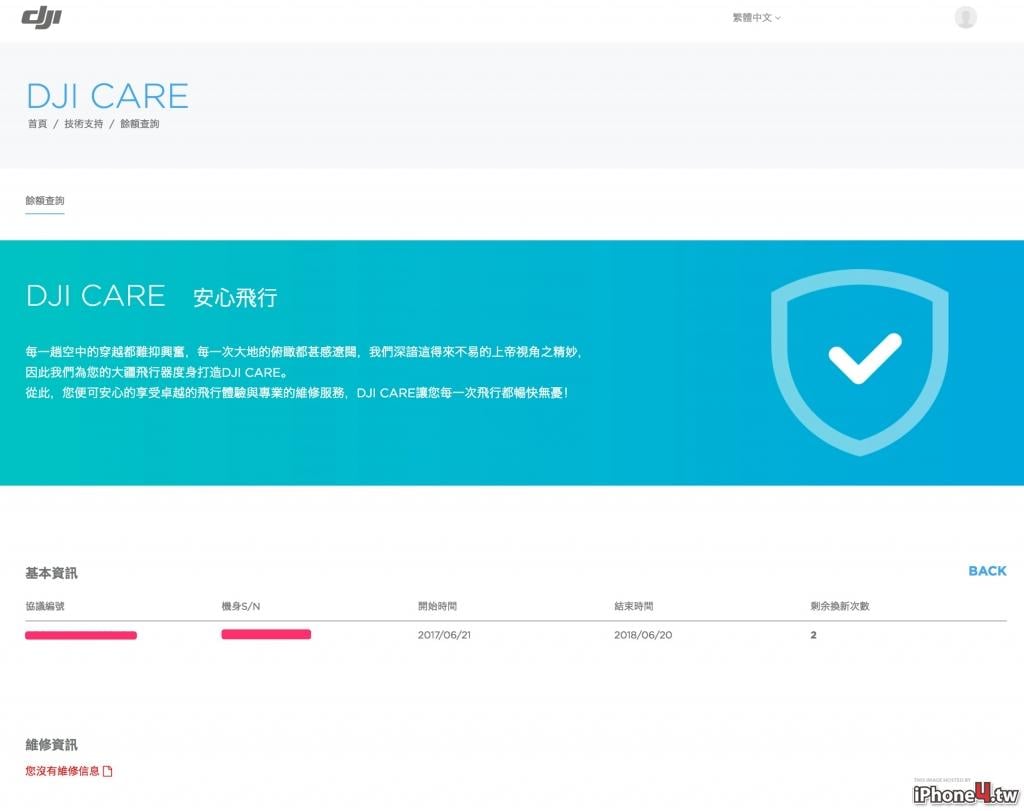
Task: Open the 繁體中文 language dropdown
Action: [756, 18]
